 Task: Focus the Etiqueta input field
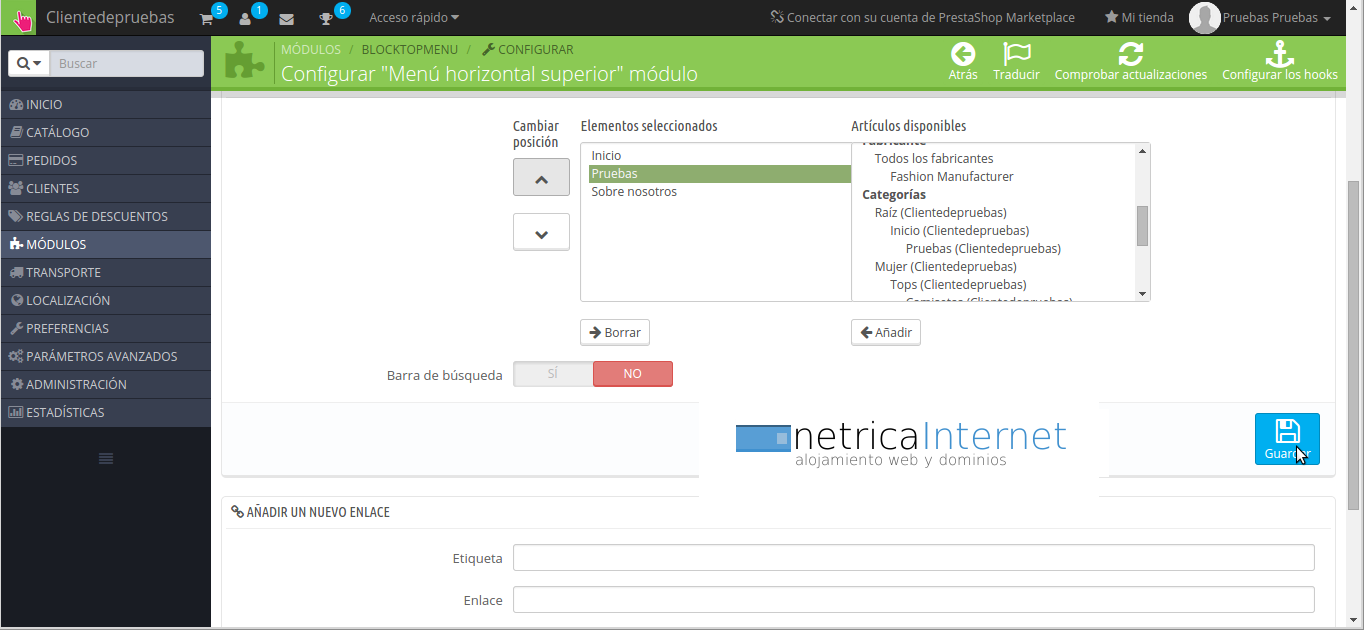913,558
